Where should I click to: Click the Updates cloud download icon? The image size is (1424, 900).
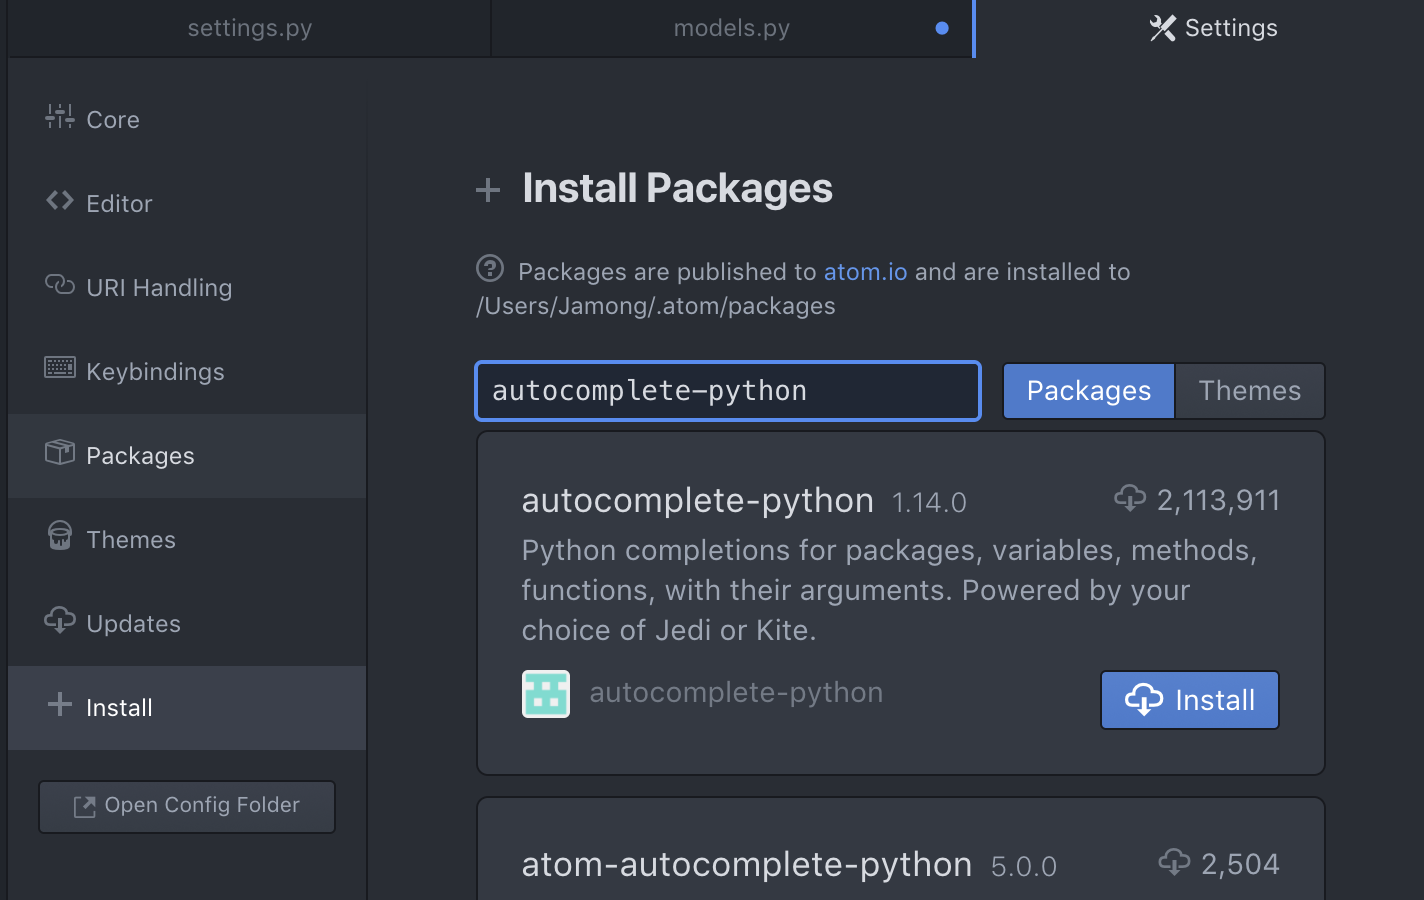tap(60, 621)
